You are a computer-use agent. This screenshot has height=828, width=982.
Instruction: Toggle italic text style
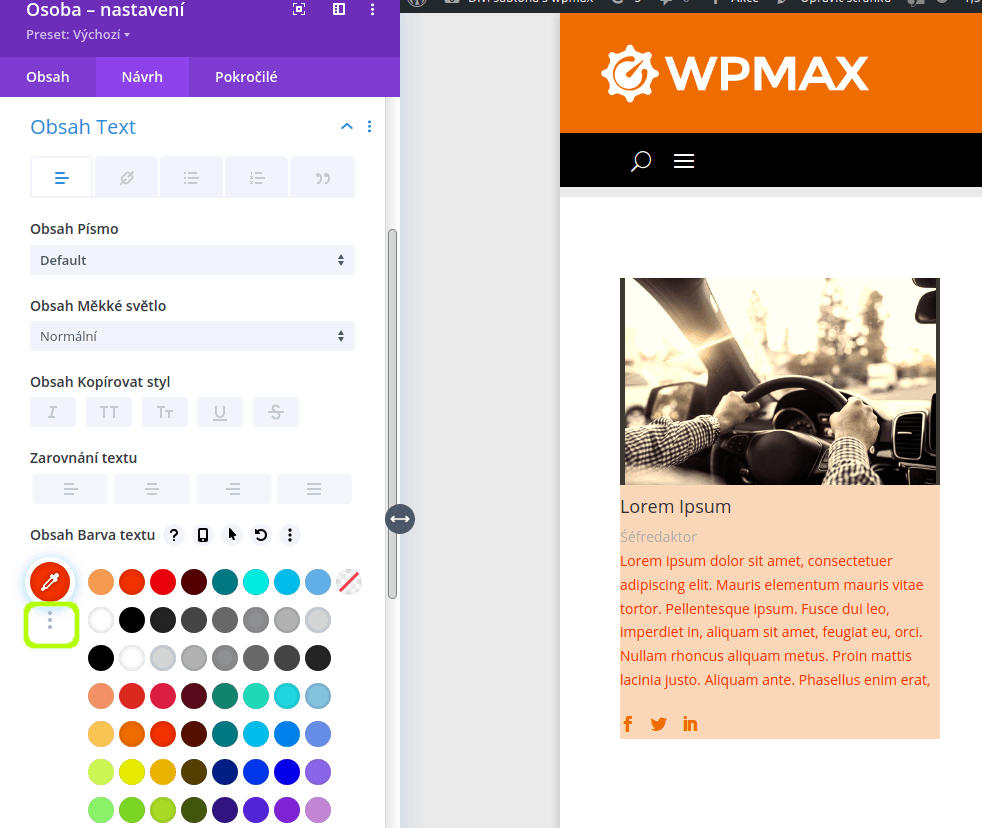pyautogui.click(x=53, y=412)
